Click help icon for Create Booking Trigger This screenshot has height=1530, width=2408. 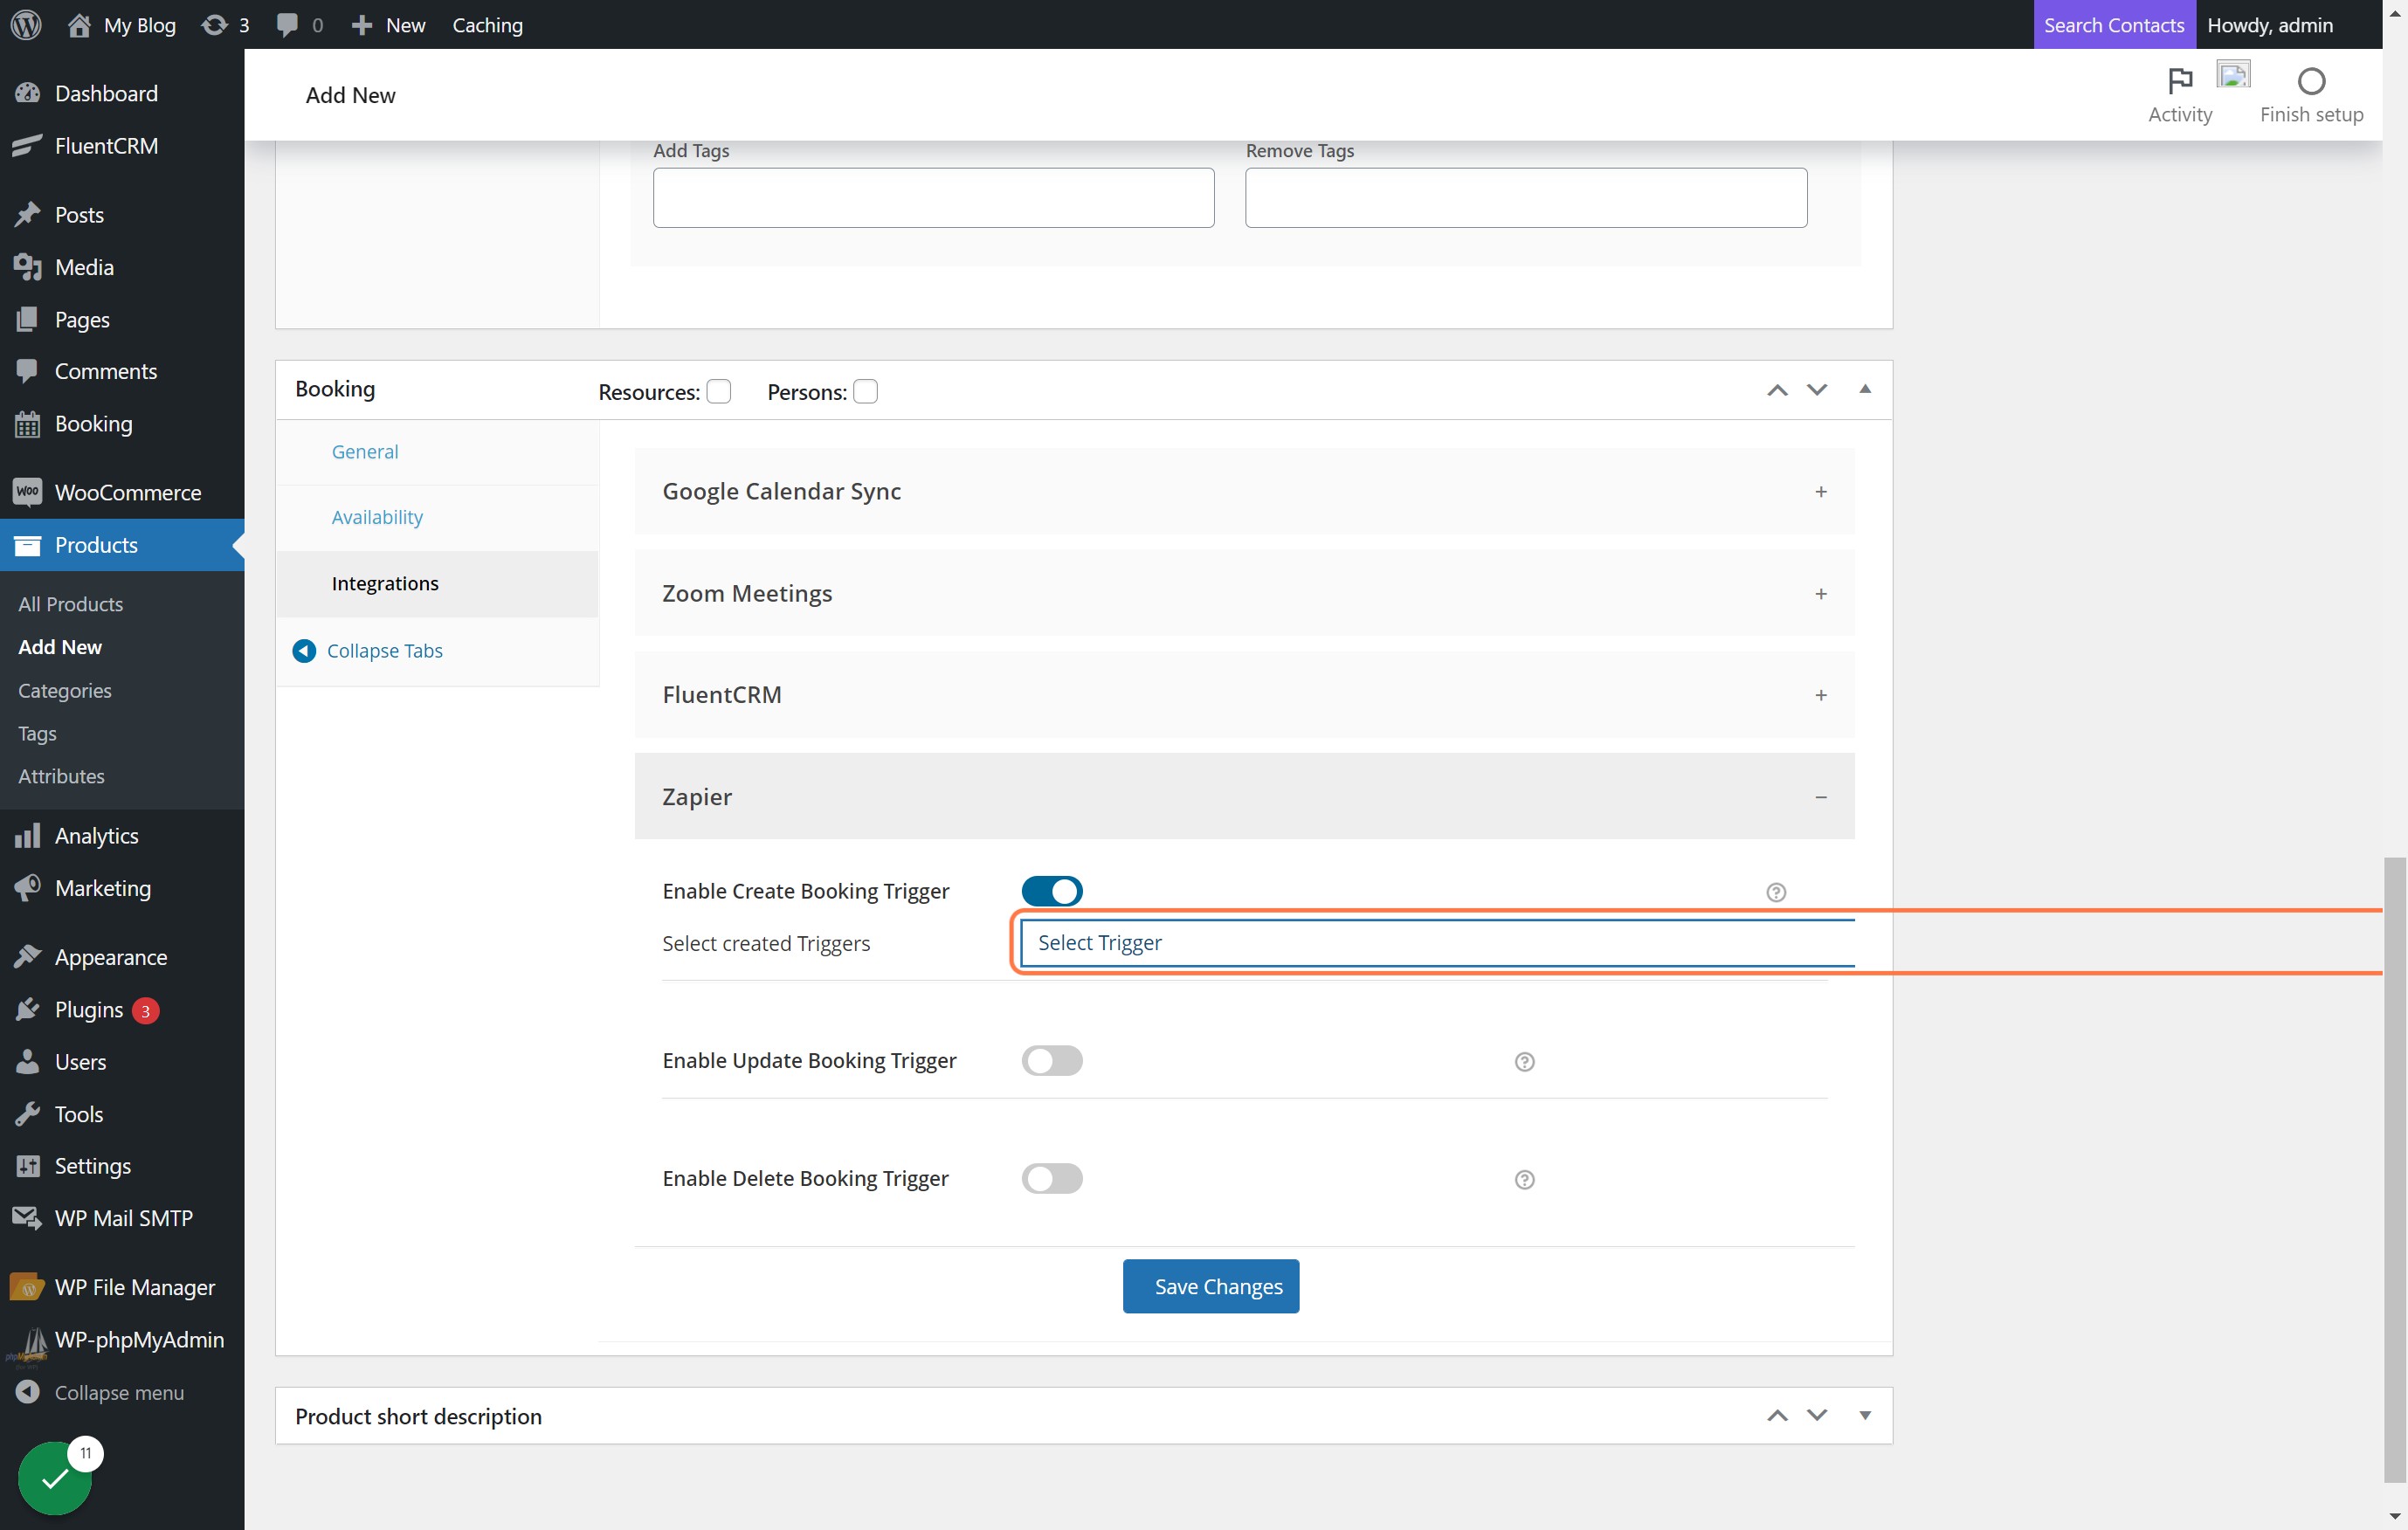tap(1776, 892)
